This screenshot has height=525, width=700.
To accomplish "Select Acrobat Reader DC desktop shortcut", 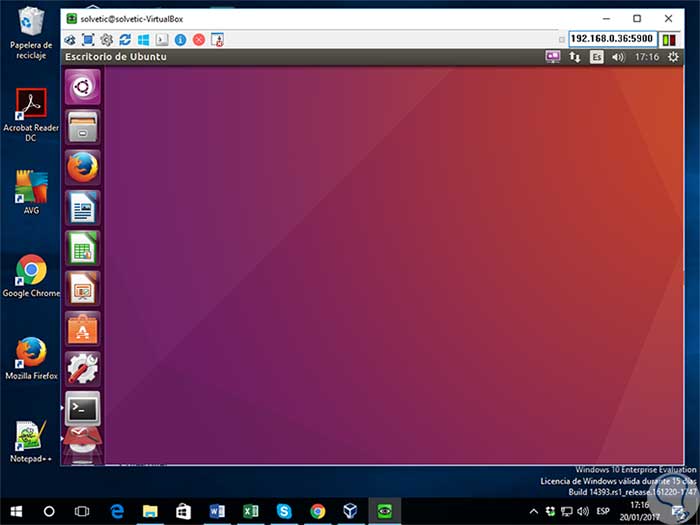I will click(31, 115).
